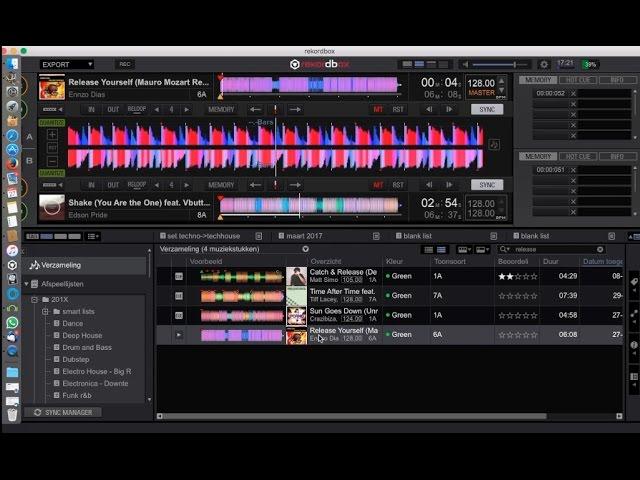Screen dimensions: 640x480
Task: Toggle SYNC on deck A
Action: click(x=487, y=109)
